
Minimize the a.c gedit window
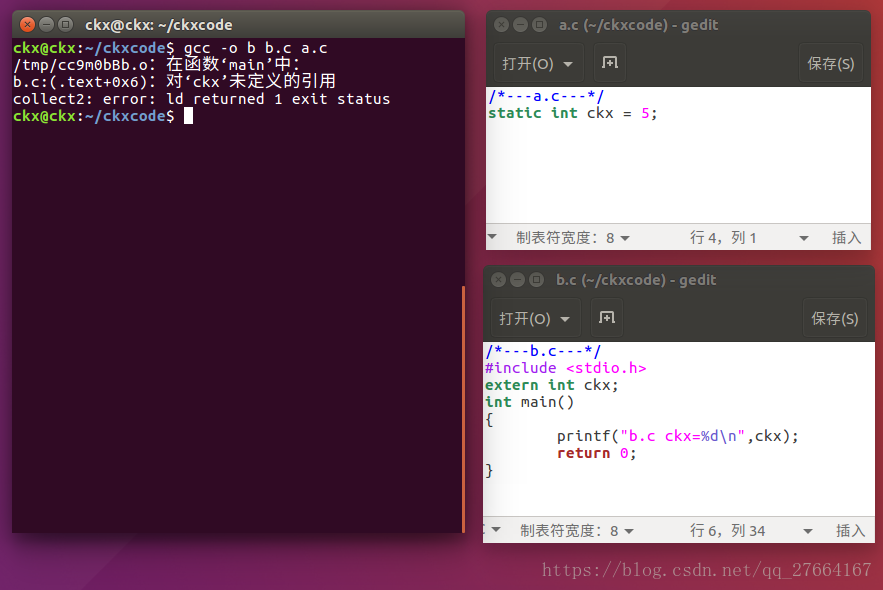point(520,25)
